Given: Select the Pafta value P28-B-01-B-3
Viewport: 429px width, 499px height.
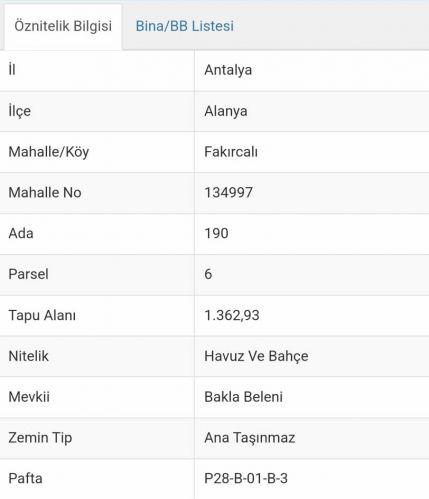Looking at the screenshot, I should pyautogui.click(x=246, y=478).
